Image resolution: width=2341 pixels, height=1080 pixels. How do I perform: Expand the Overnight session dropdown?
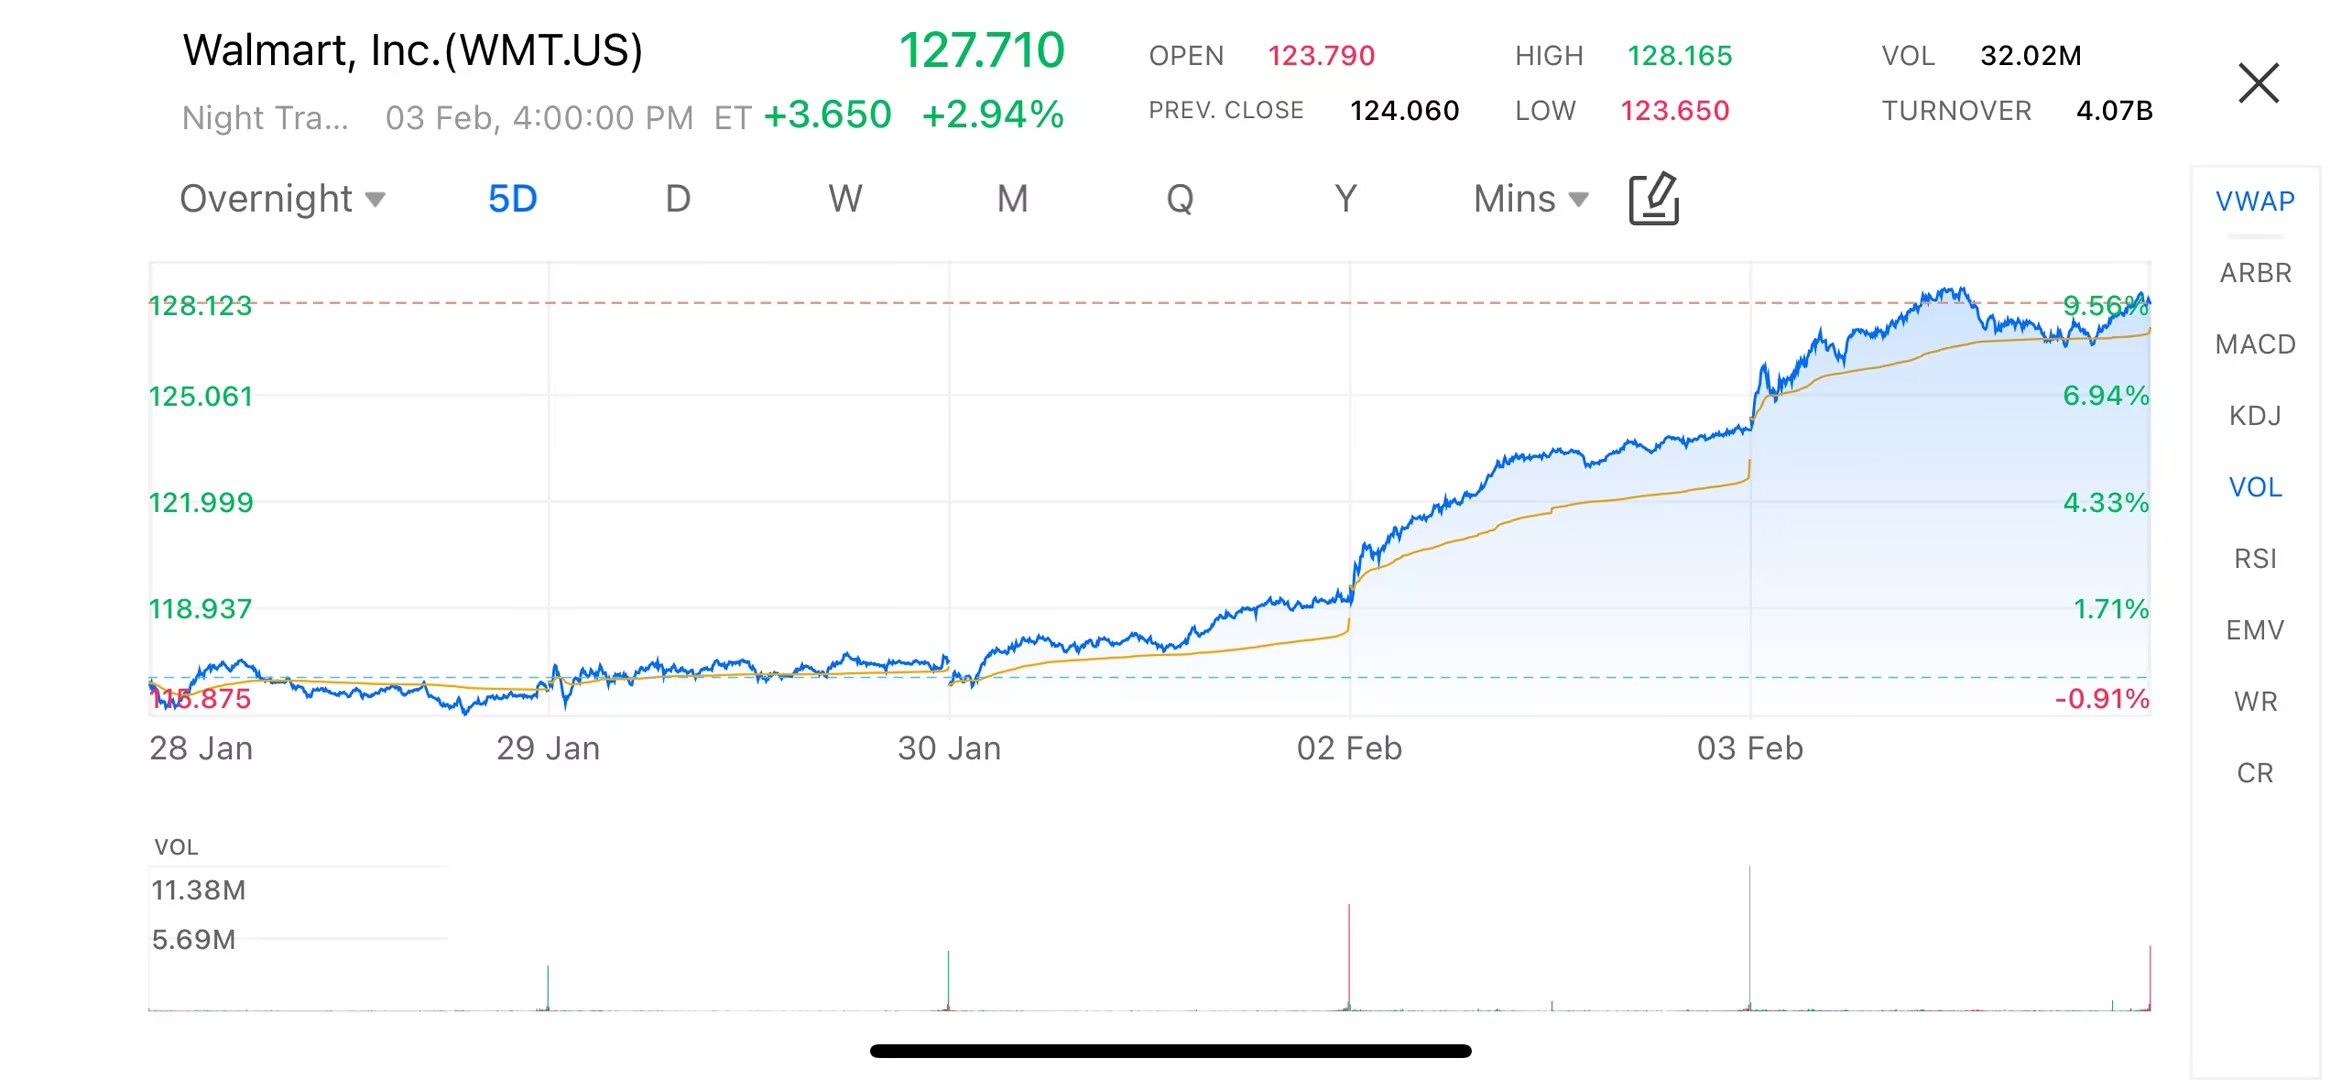click(282, 199)
